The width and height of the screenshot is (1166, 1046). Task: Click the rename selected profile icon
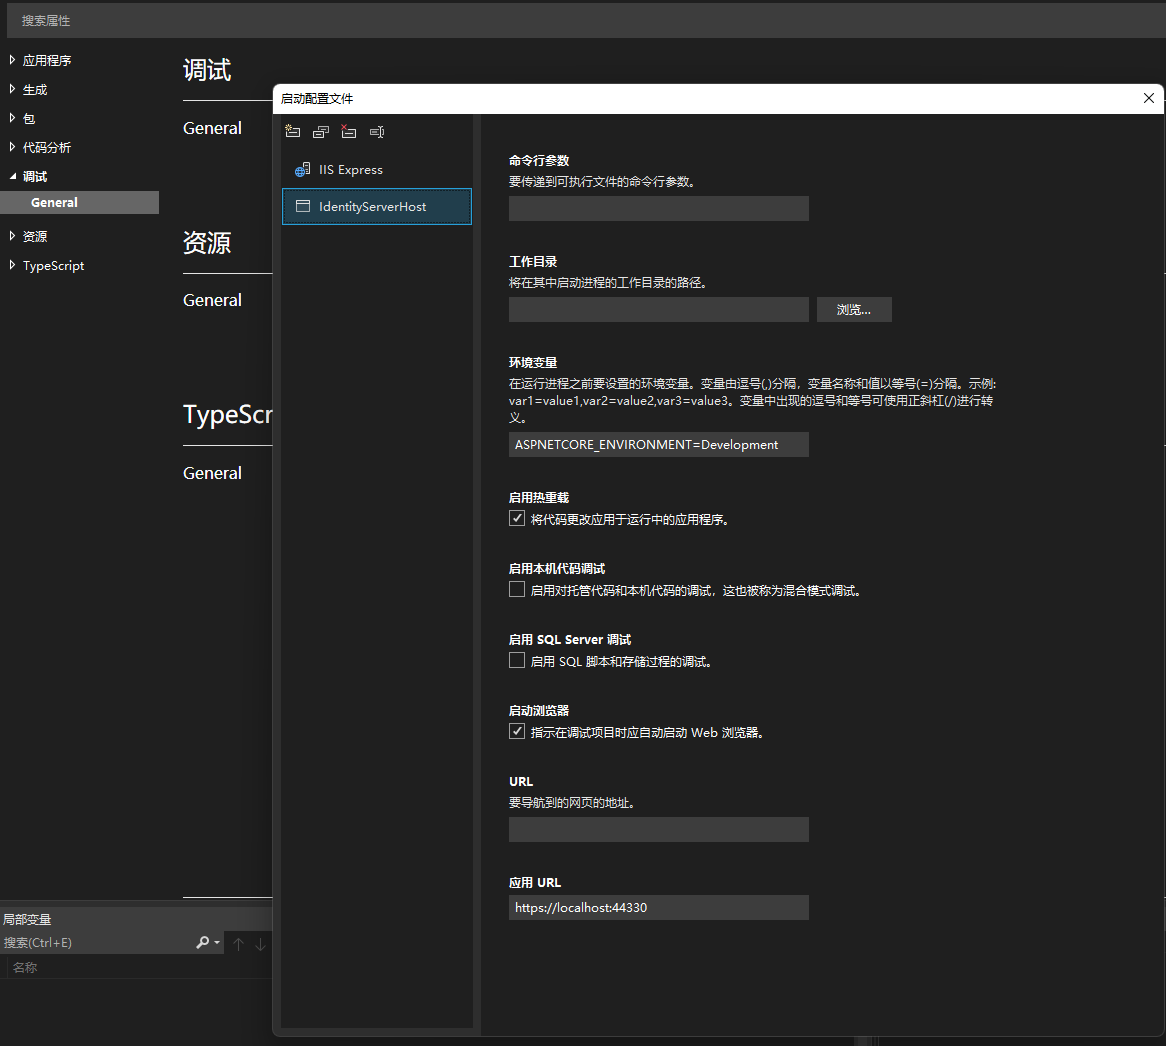pyautogui.click(x=376, y=132)
